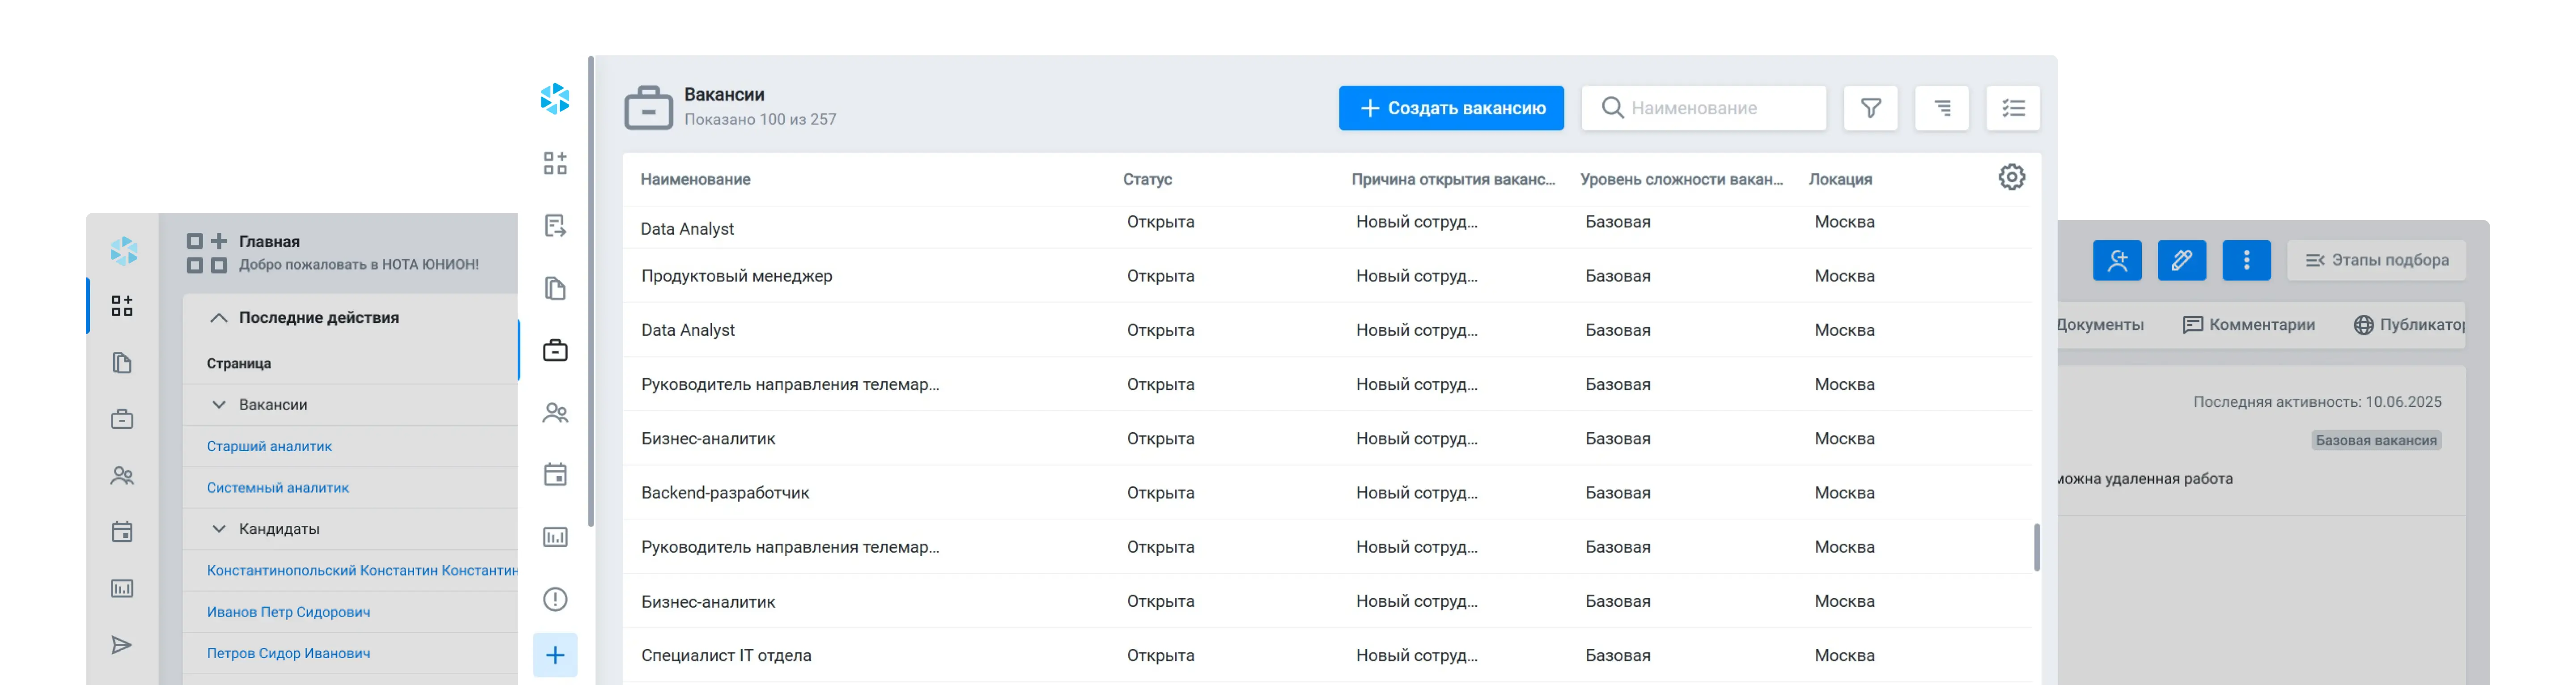Image resolution: width=2576 pixels, height=685 pixels.
Task: Click the Страница column label in the Главная window
Action: tap(239, 364)
